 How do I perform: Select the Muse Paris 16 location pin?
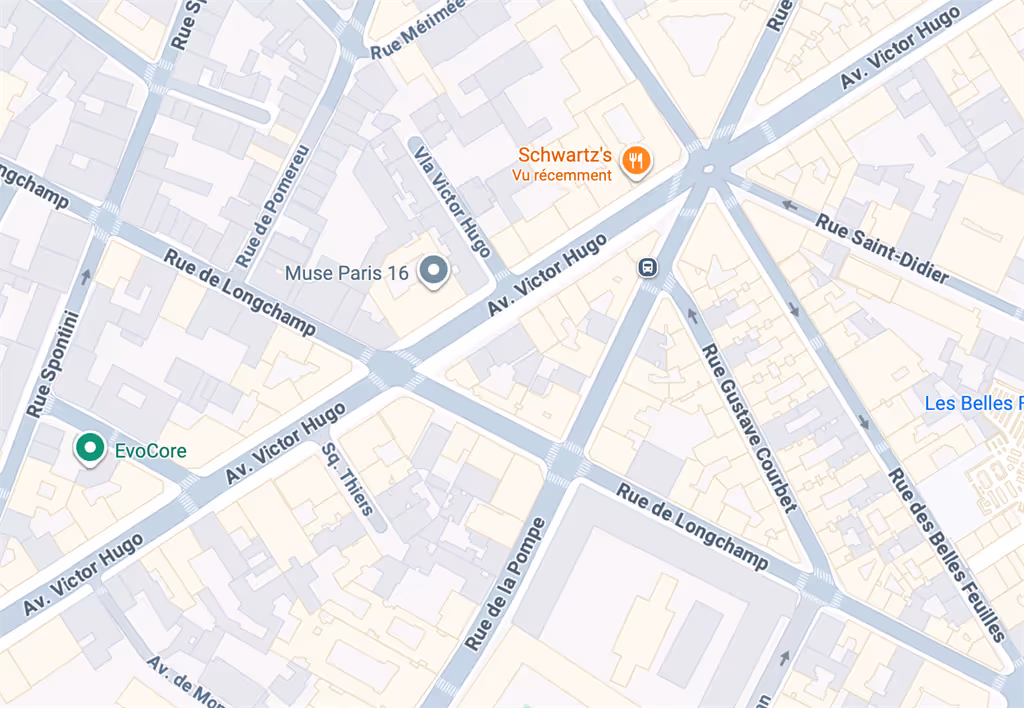pos(434,271)
